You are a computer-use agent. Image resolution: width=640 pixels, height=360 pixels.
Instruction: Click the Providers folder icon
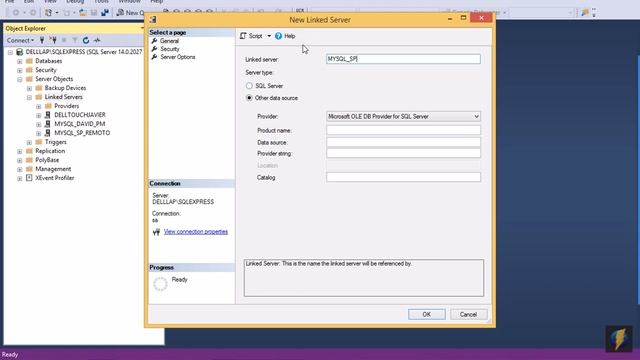(48, 106)
